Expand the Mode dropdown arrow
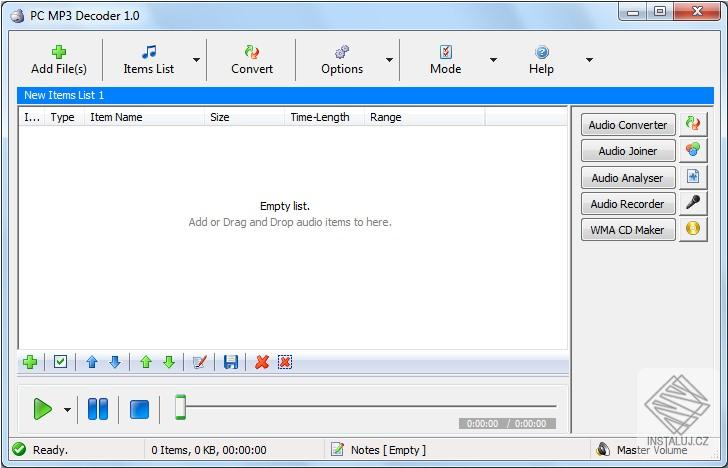Viewport: 728px width, 468px height. coord(494,60)
